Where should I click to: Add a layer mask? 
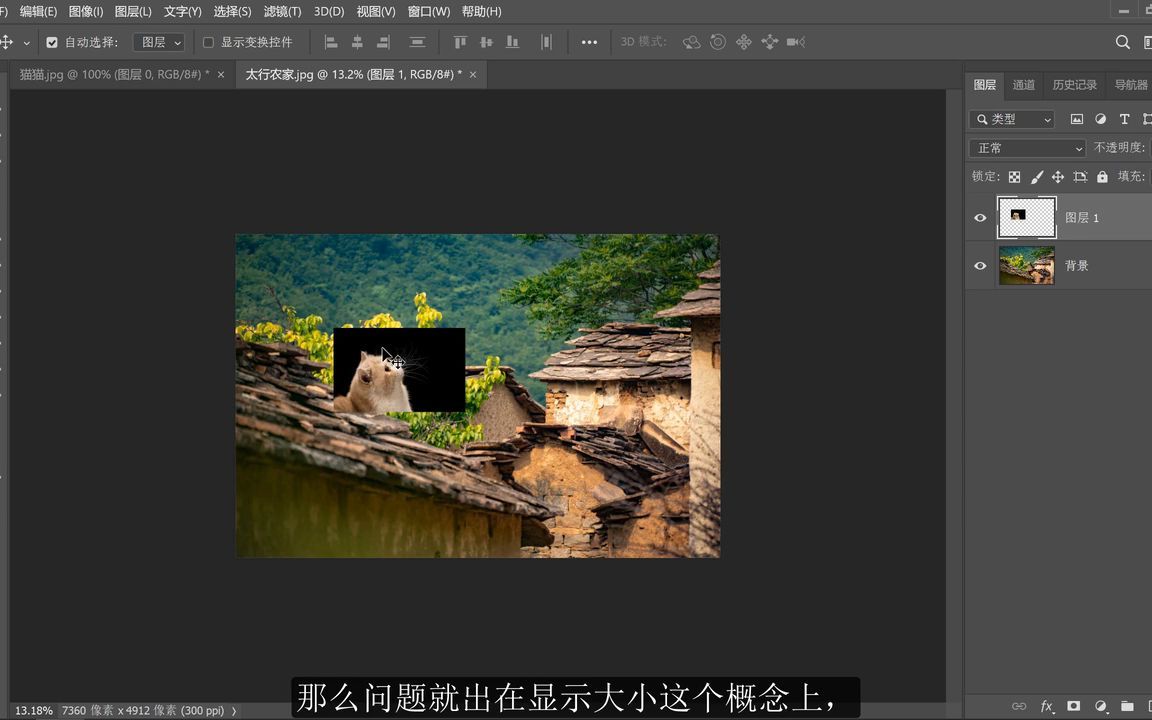(1073, 706)
